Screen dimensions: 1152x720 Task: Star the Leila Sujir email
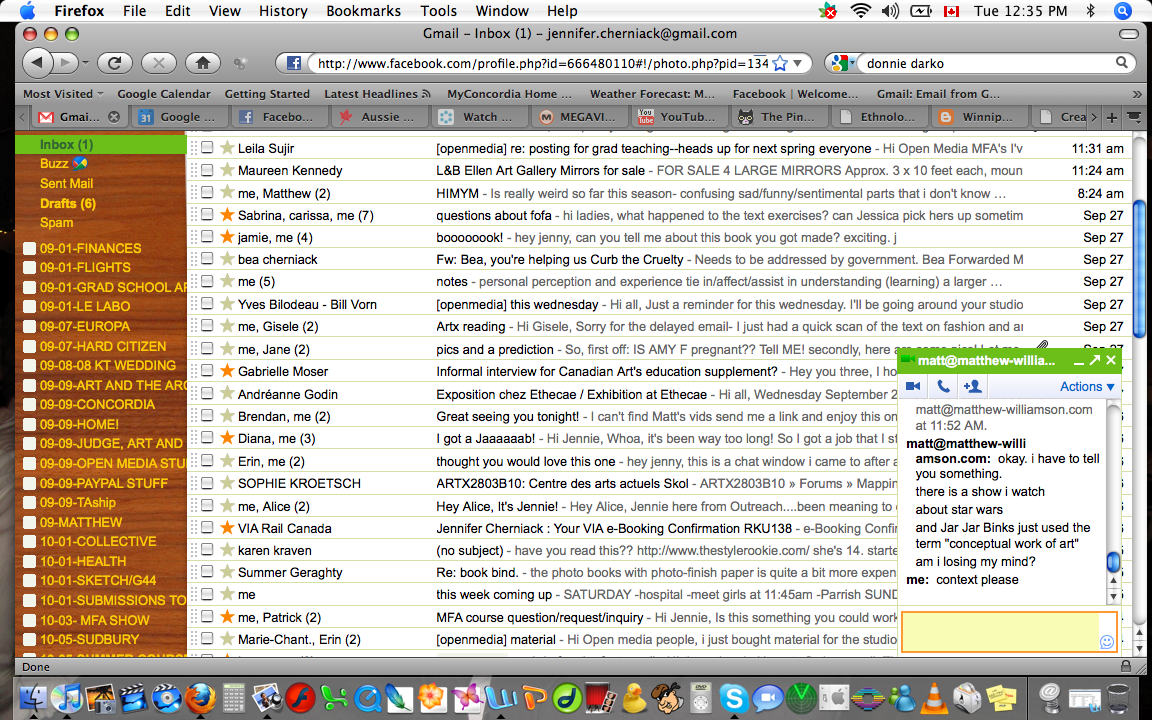227,148
